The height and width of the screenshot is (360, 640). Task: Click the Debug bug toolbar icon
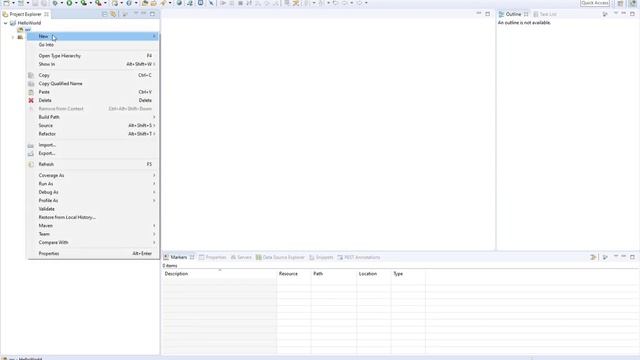55,3
